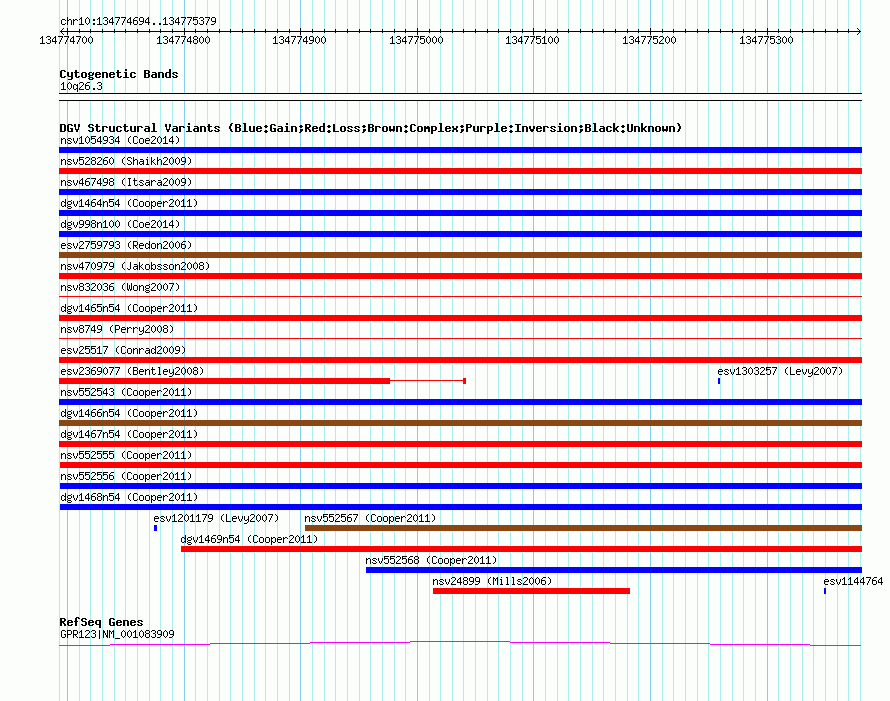Select the 10q26.3 band label

pos(81,86)
